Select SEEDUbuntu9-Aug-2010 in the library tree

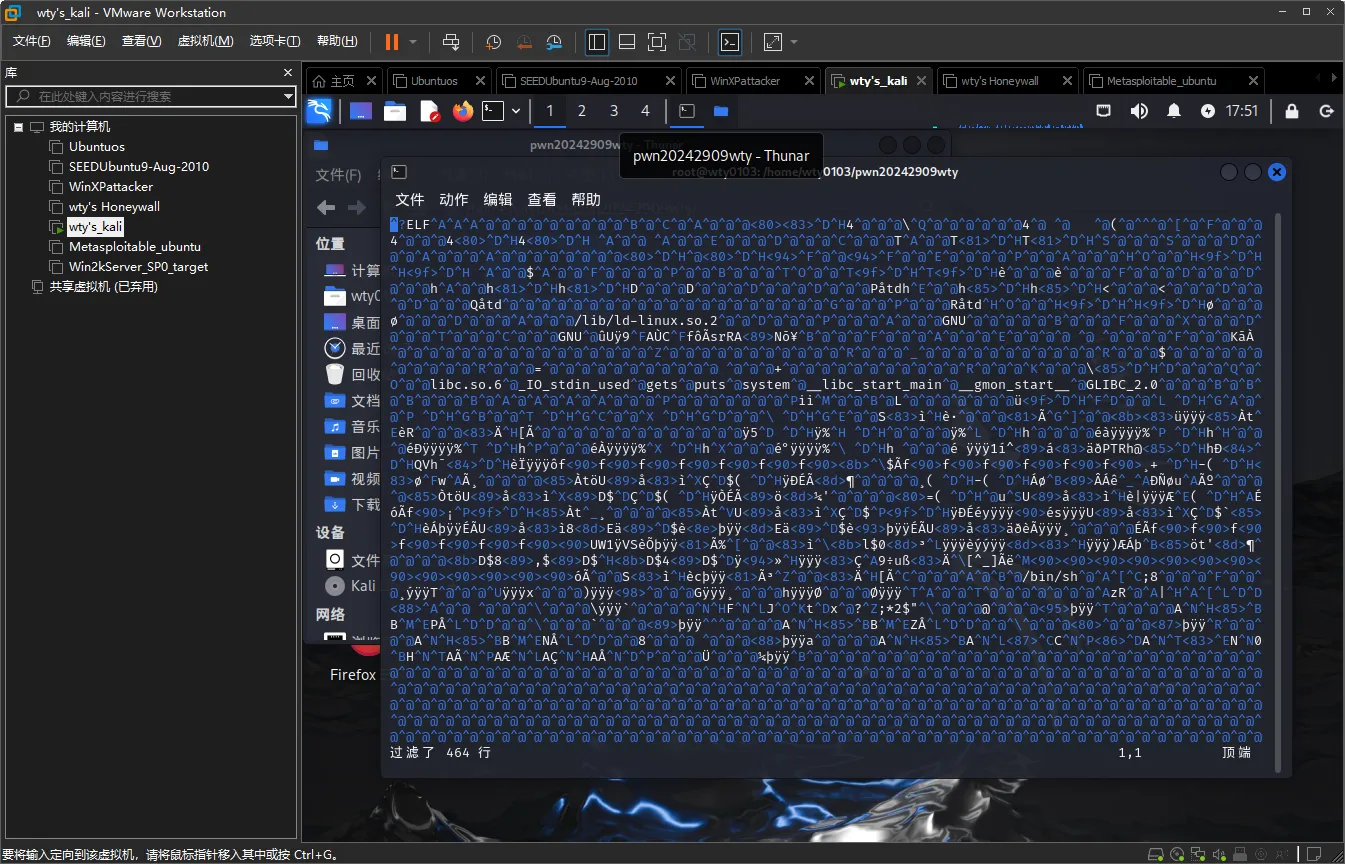coord(139,167)
